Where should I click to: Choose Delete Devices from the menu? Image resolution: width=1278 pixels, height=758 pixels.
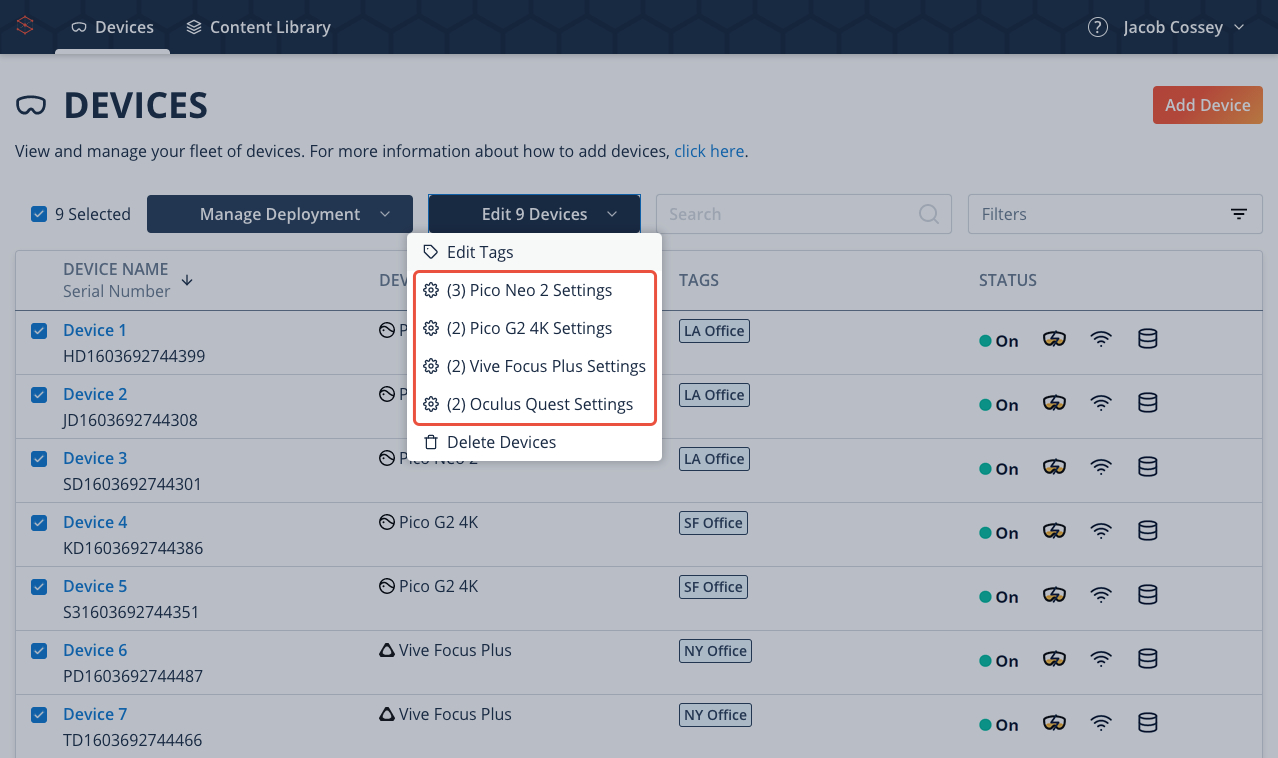pos(534,442)
